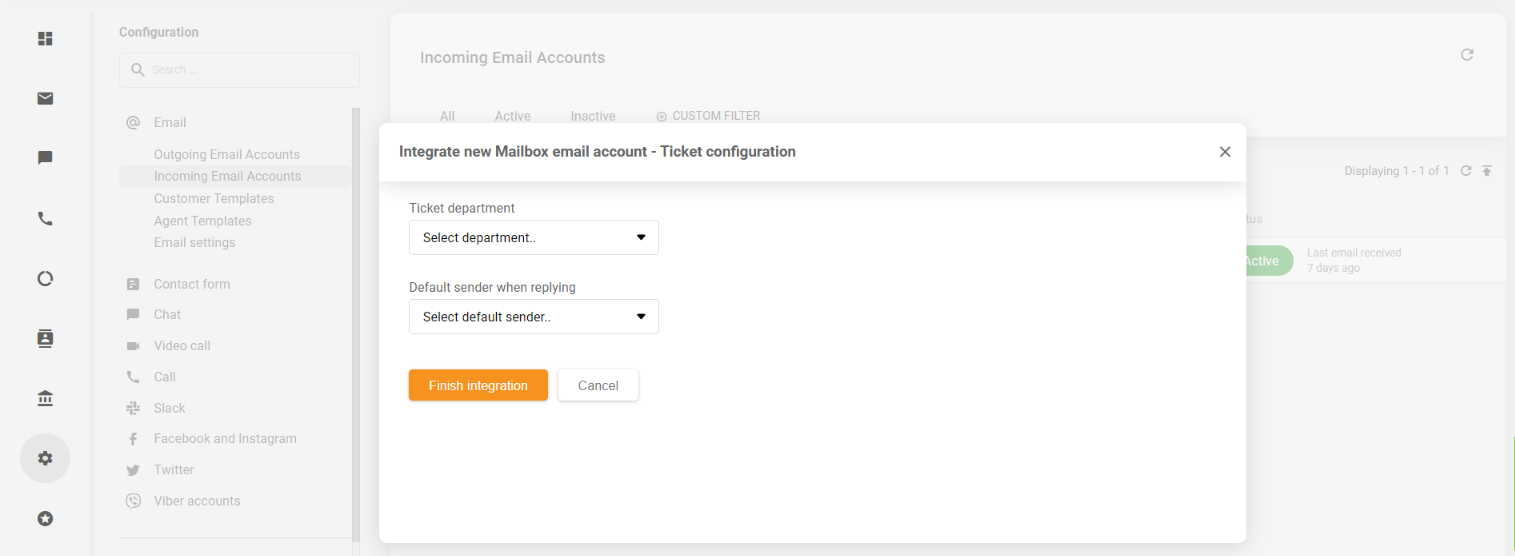The height and width of the screenshot is (556, 1515).
Task: Cancel the mailbox integration dialog
Action: tap(598, 385)
